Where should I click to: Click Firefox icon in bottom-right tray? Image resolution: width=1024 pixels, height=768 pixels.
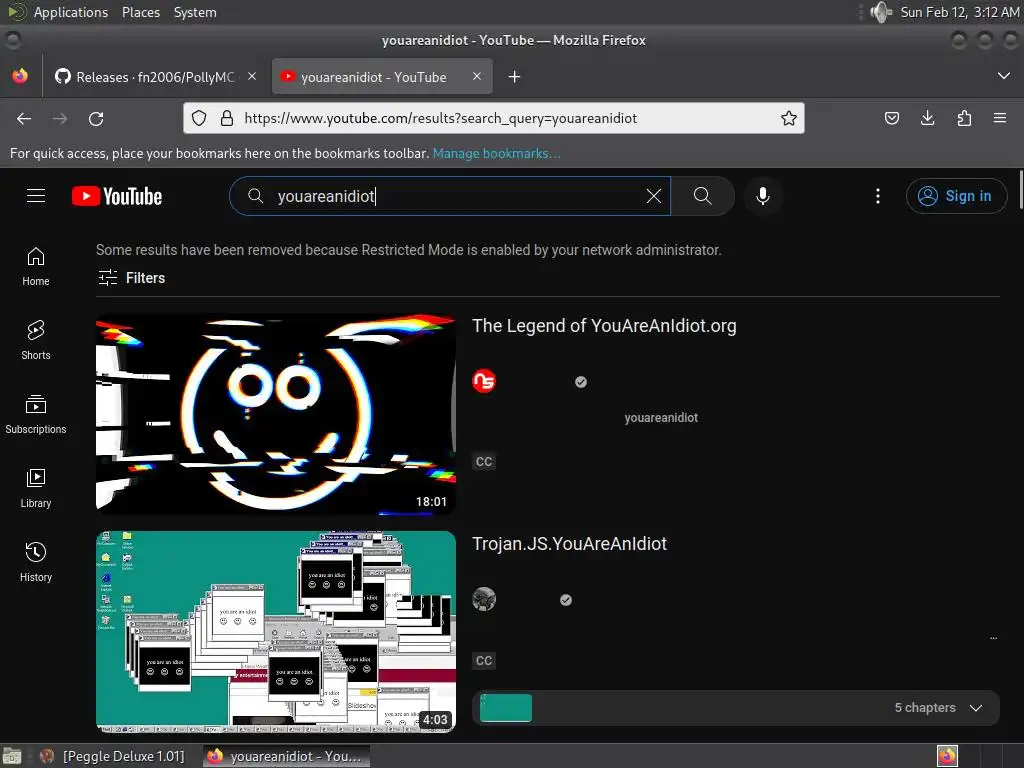947,756
